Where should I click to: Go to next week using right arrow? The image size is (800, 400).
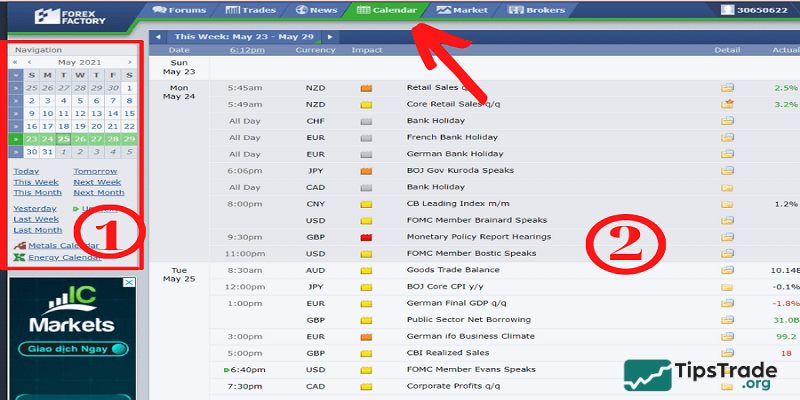point(331,37)
